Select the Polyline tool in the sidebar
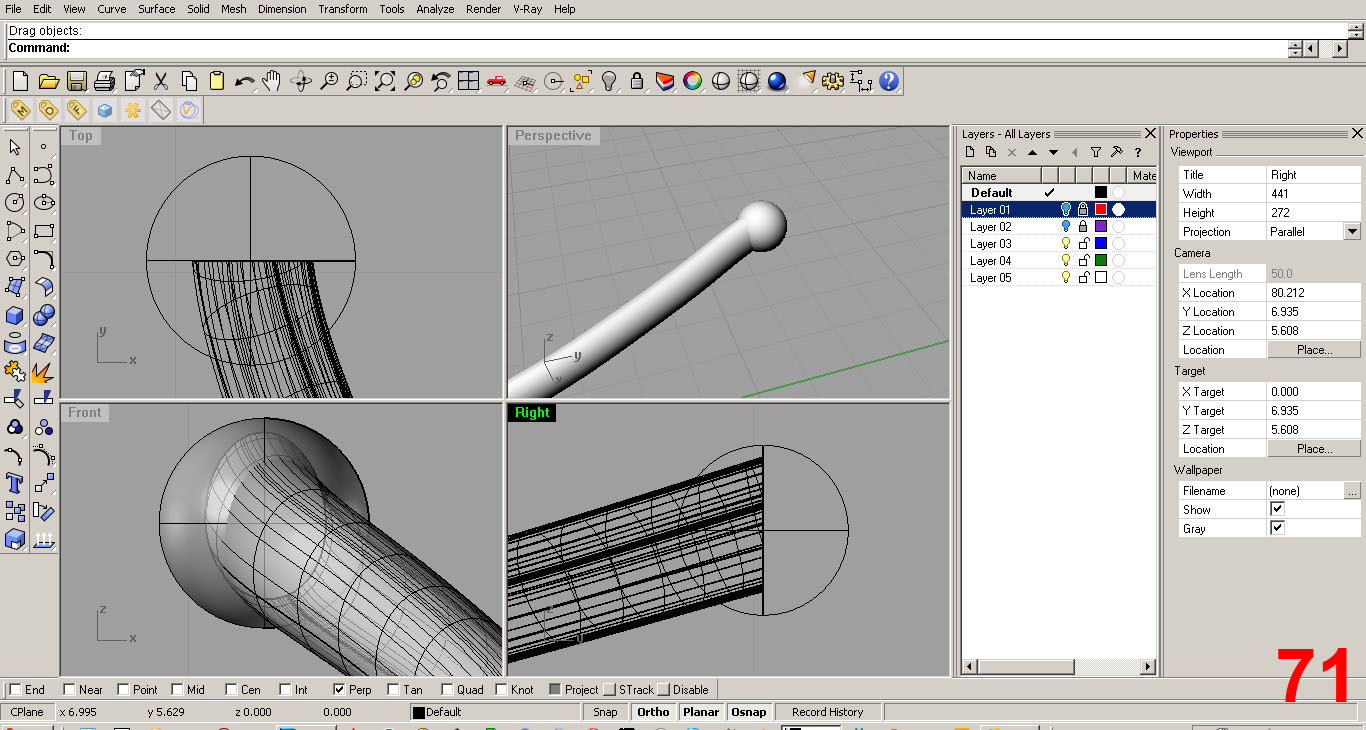This screenshot has height=730, width=1366. click(x=15, y=175)
